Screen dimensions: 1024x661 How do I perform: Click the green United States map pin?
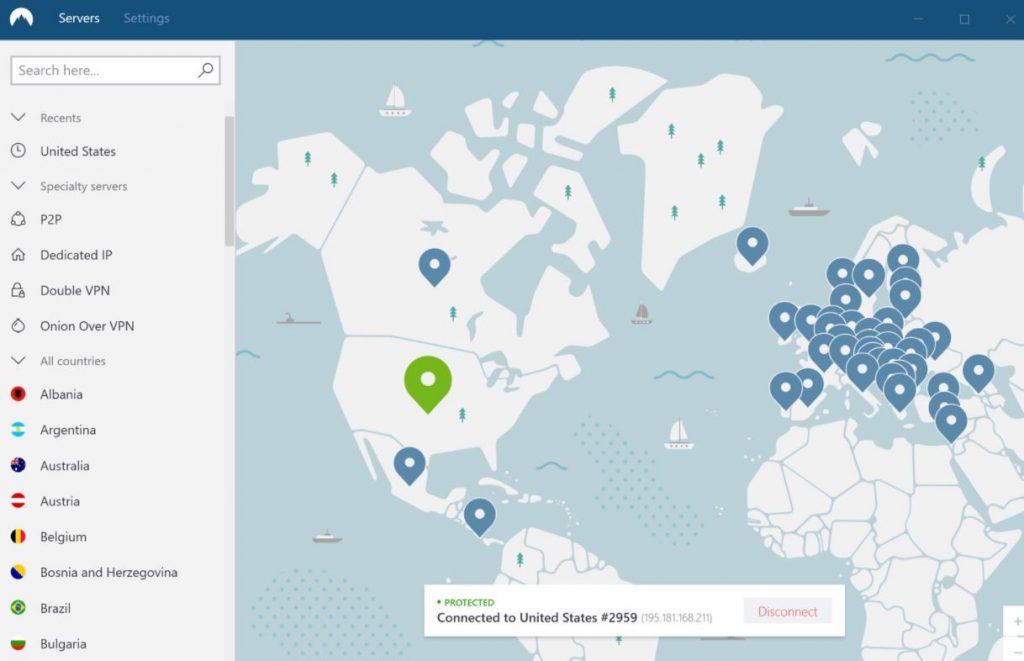tap(428, 383)
